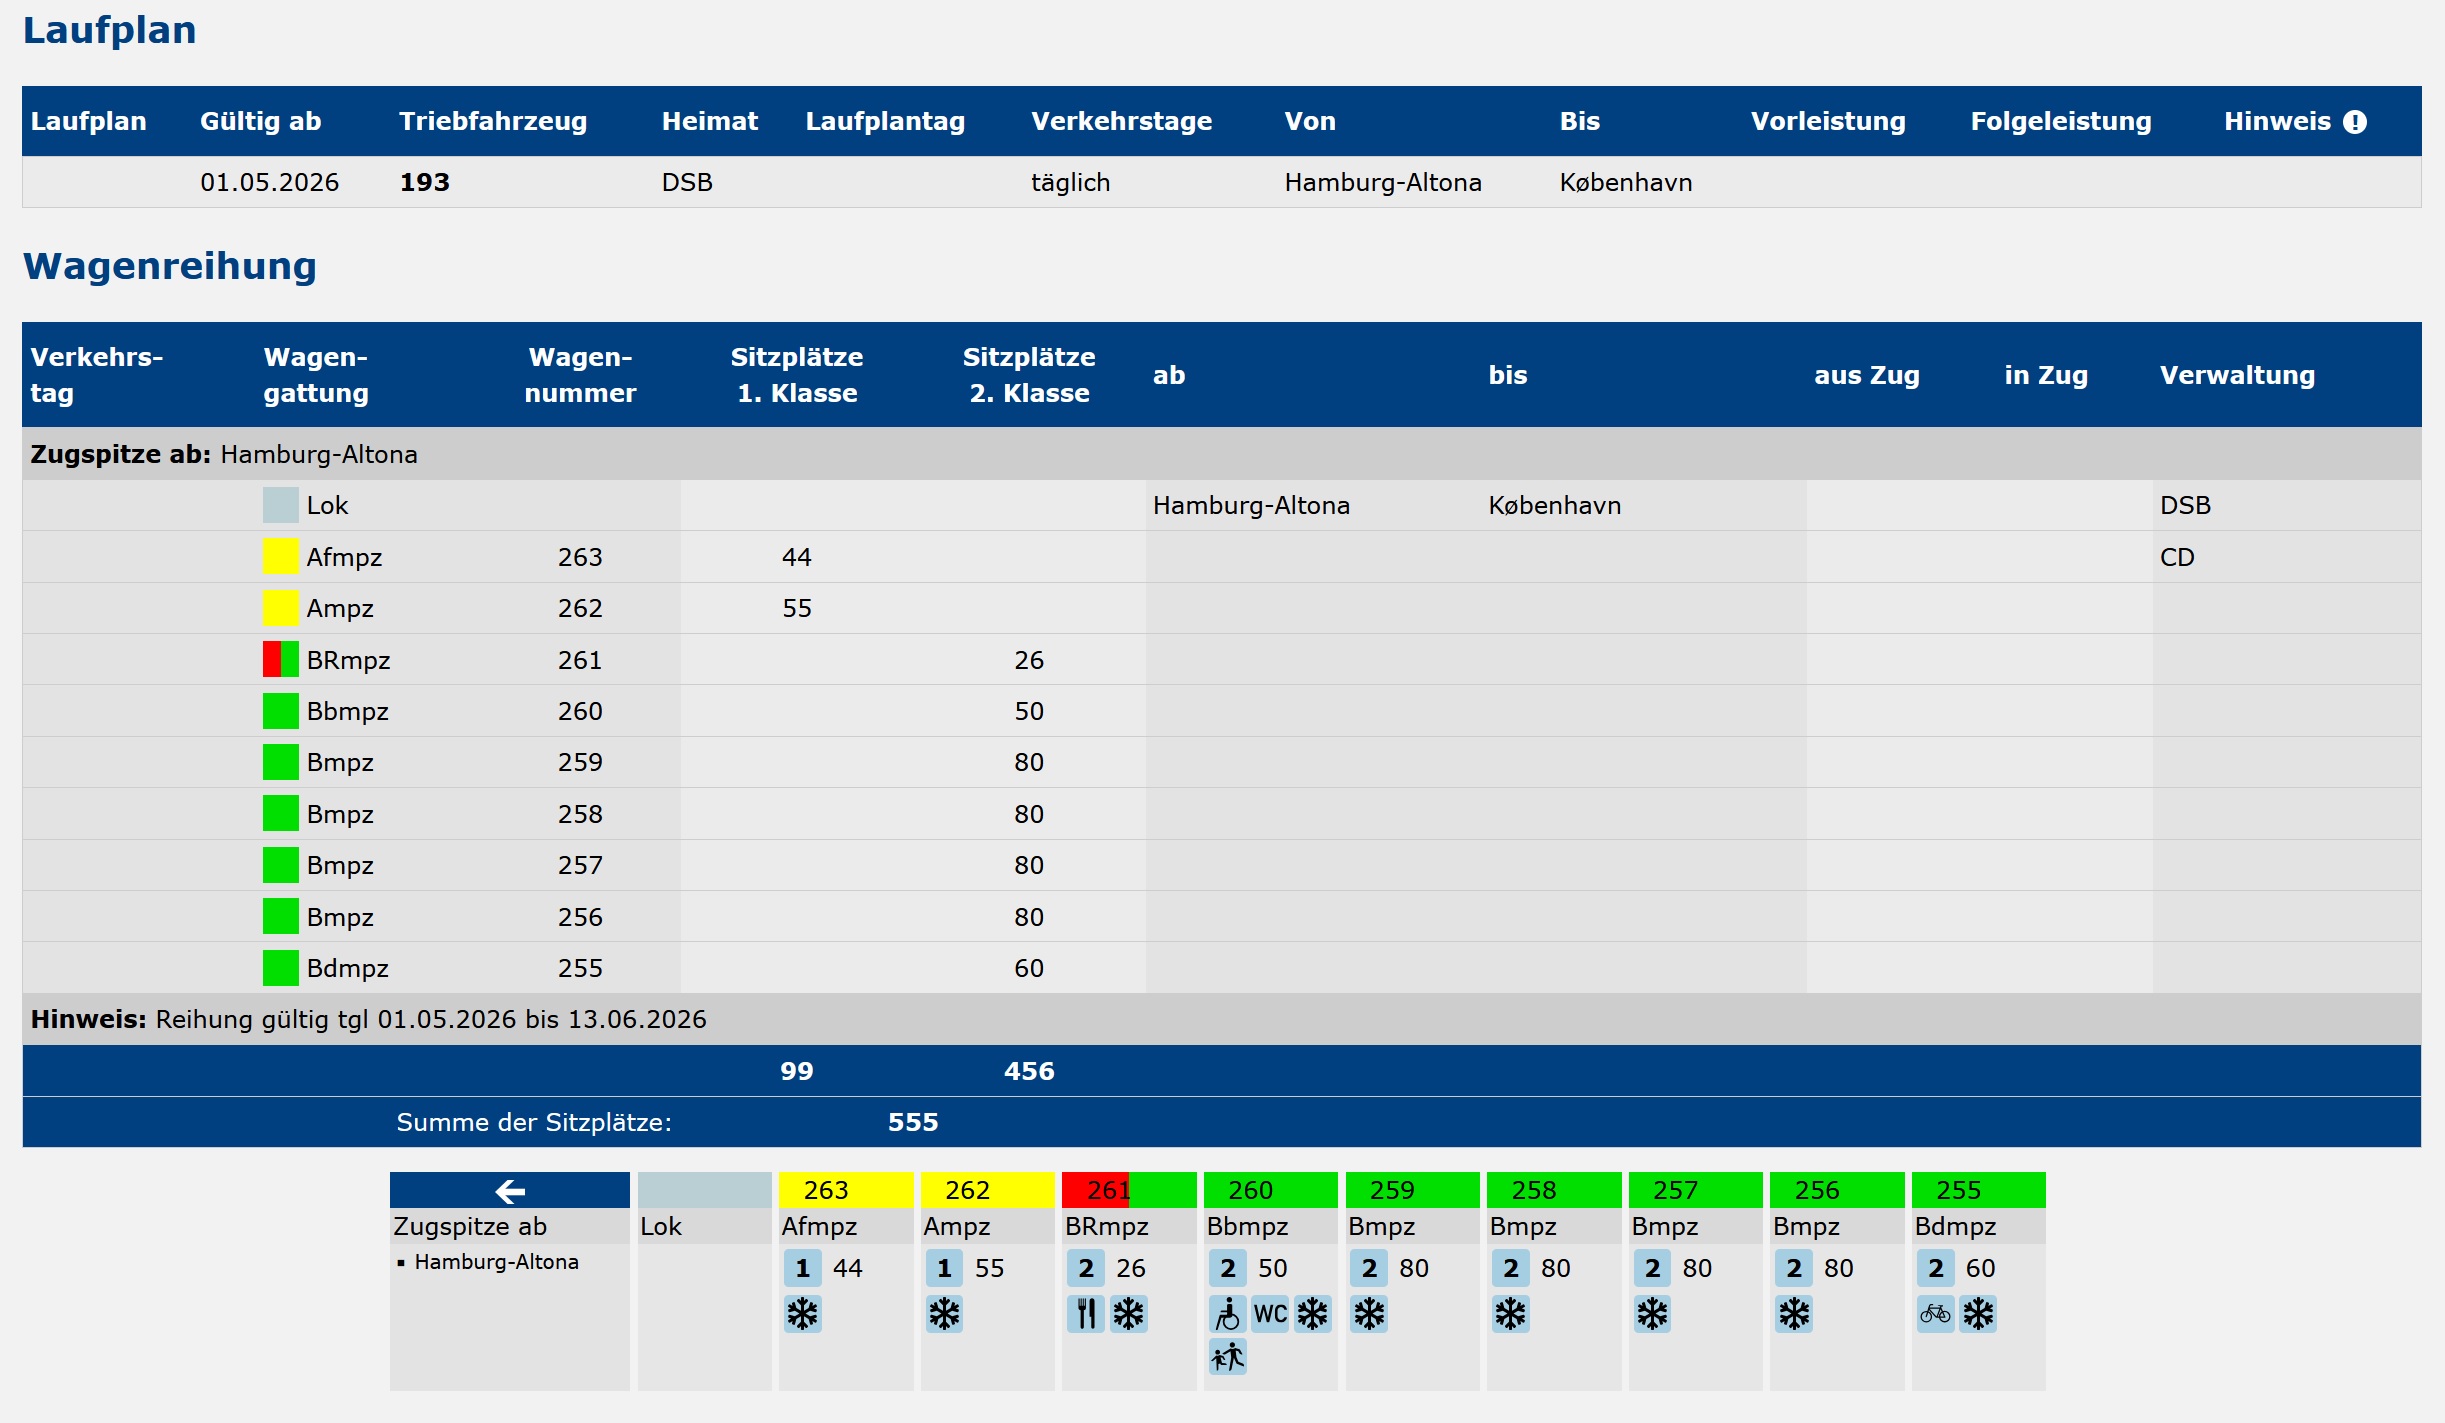Click the Wagennummer column header
This screenshot has width=2445, height=1423.
click(580, 375)
